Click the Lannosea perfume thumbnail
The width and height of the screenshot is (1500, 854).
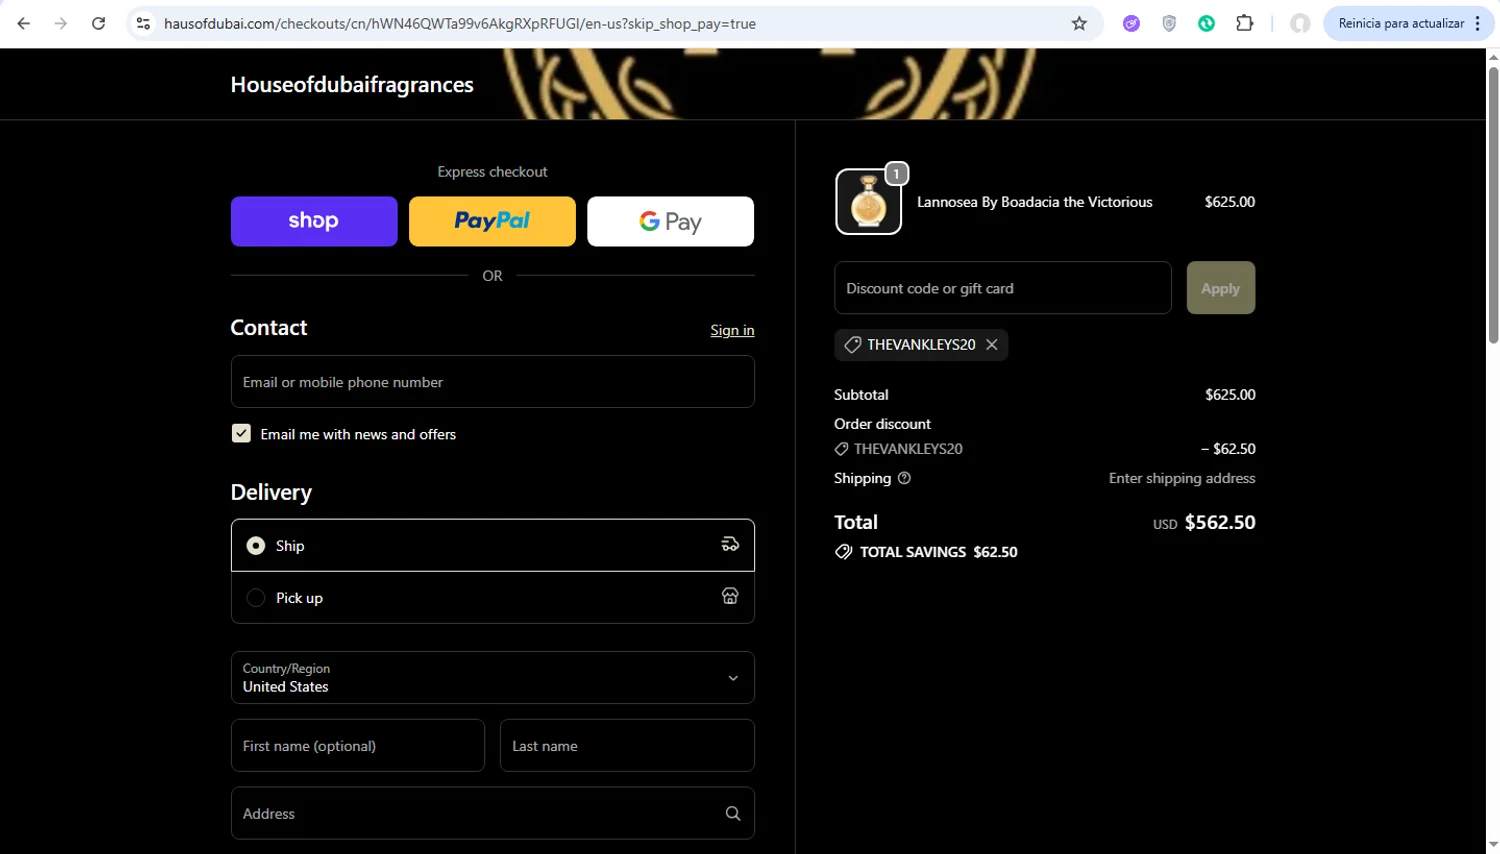pyautogui.click(x=868, y=201)
